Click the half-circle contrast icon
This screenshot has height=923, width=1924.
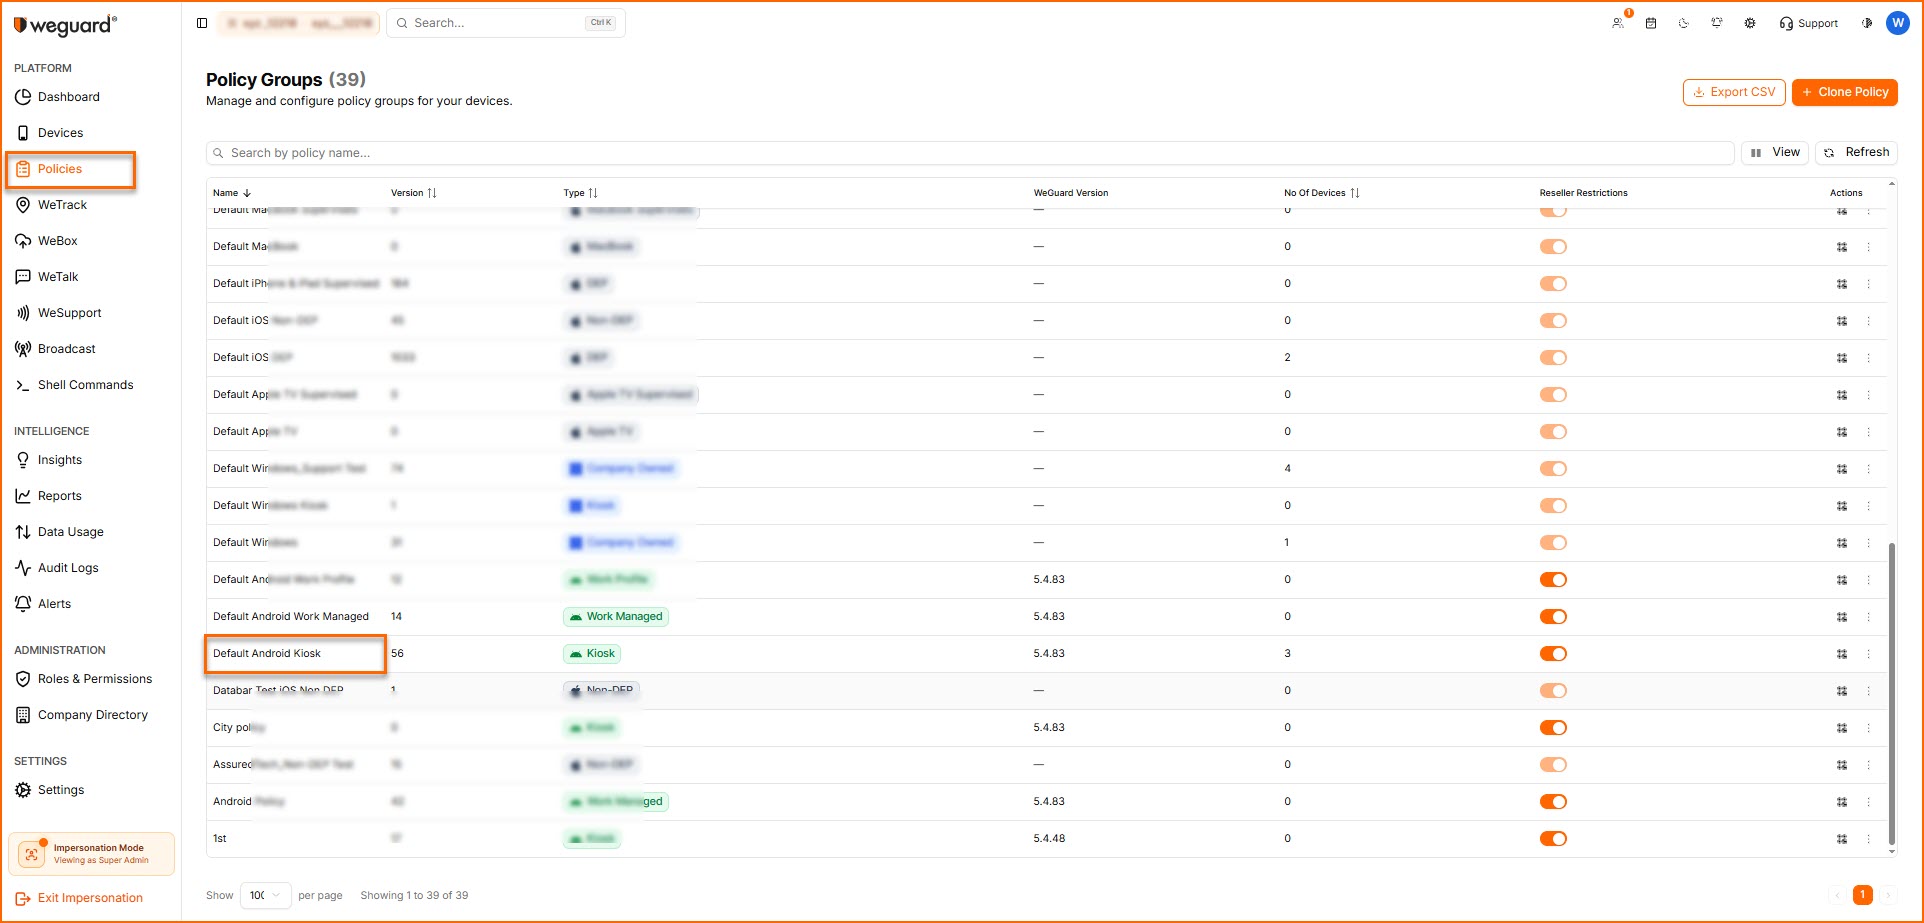1866,23
